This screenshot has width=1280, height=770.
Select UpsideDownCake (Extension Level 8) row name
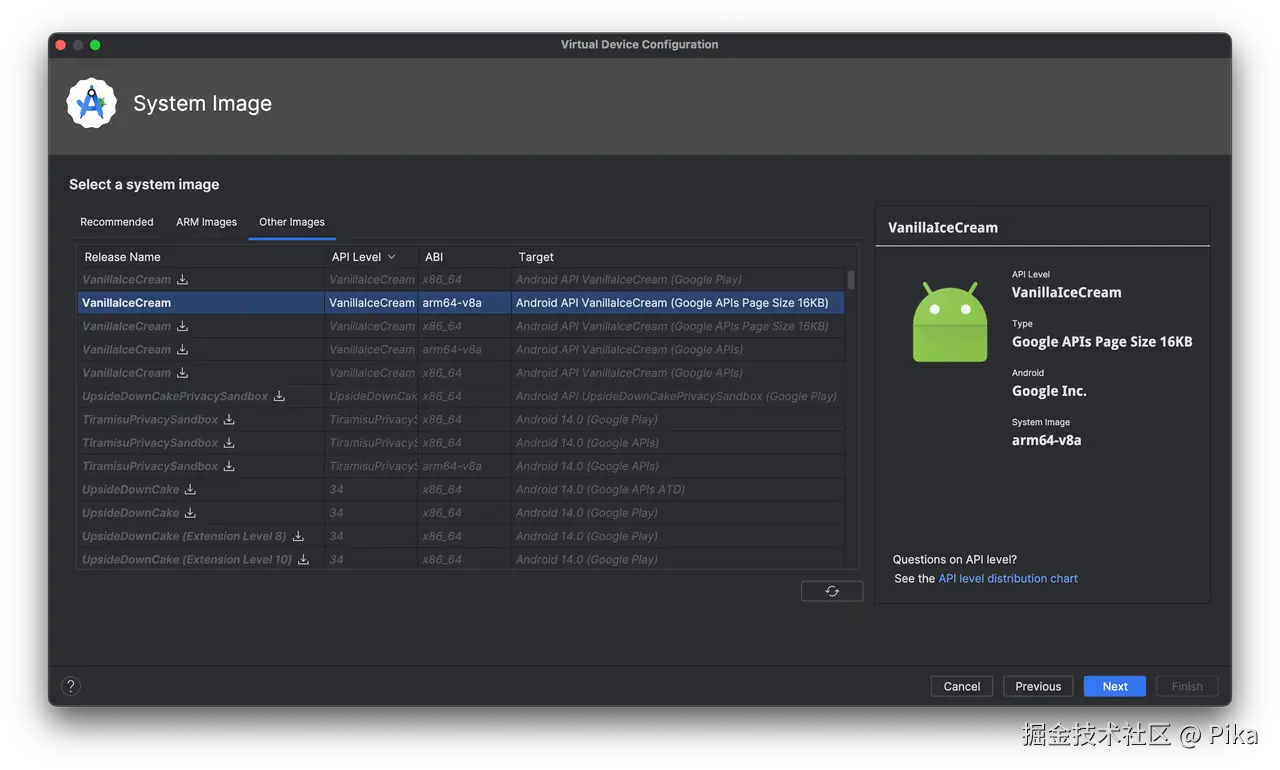pos(184,536)
